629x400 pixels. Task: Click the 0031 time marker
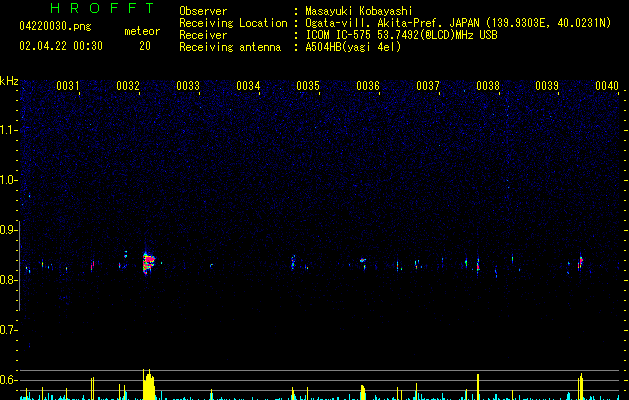pyautogui.click(x=67, y=86)
